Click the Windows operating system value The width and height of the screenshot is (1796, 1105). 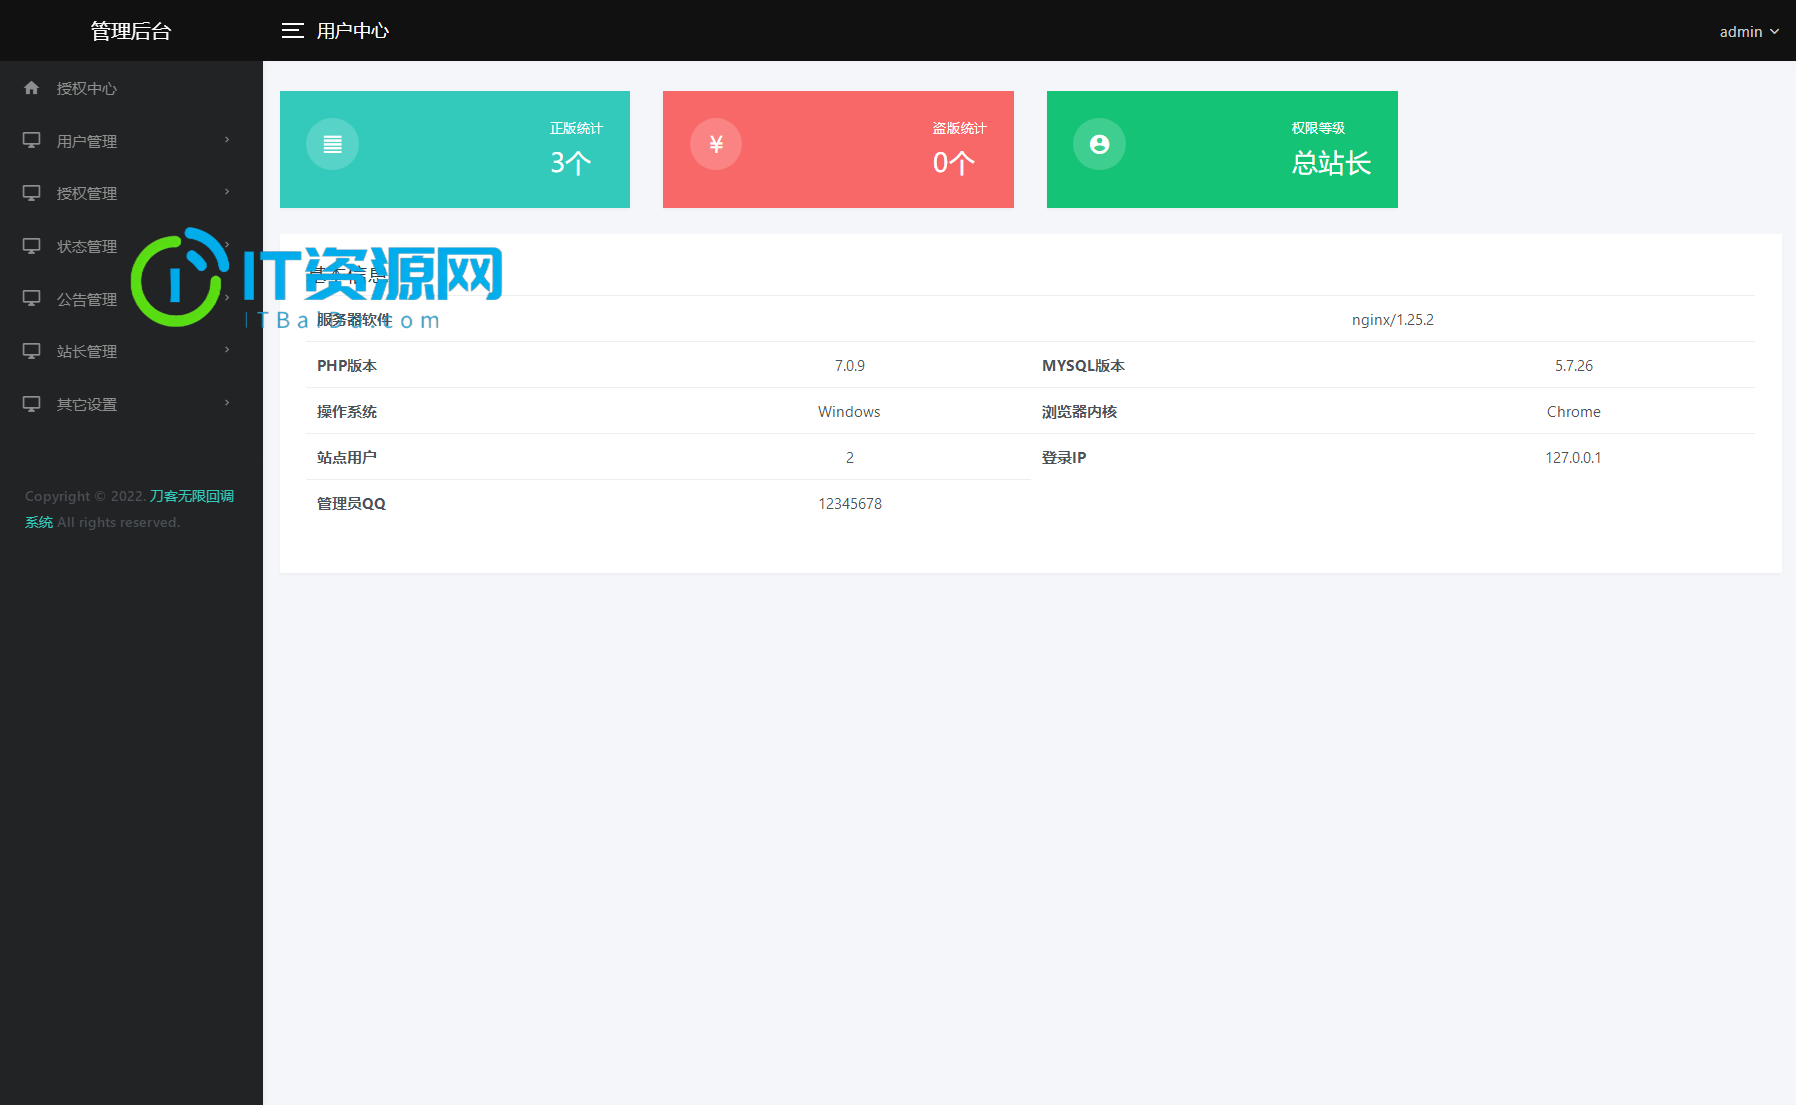(849, 412)
